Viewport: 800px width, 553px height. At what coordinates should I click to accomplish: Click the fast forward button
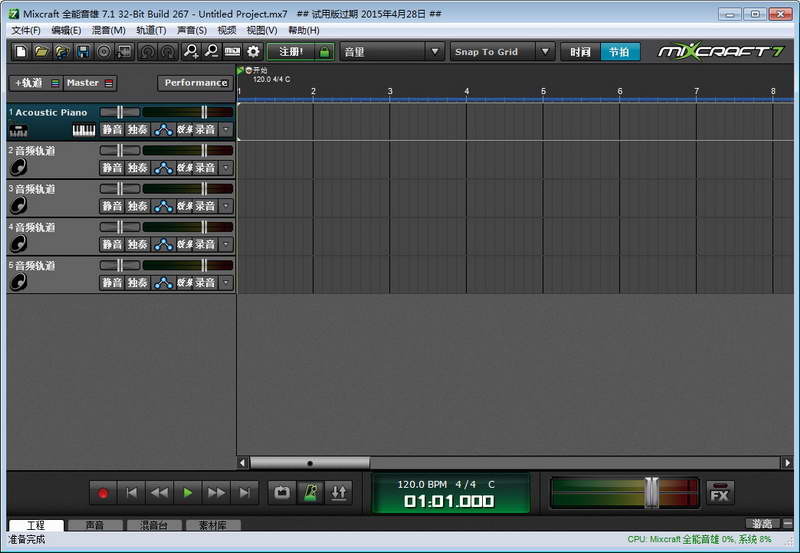tap(216, 493)
